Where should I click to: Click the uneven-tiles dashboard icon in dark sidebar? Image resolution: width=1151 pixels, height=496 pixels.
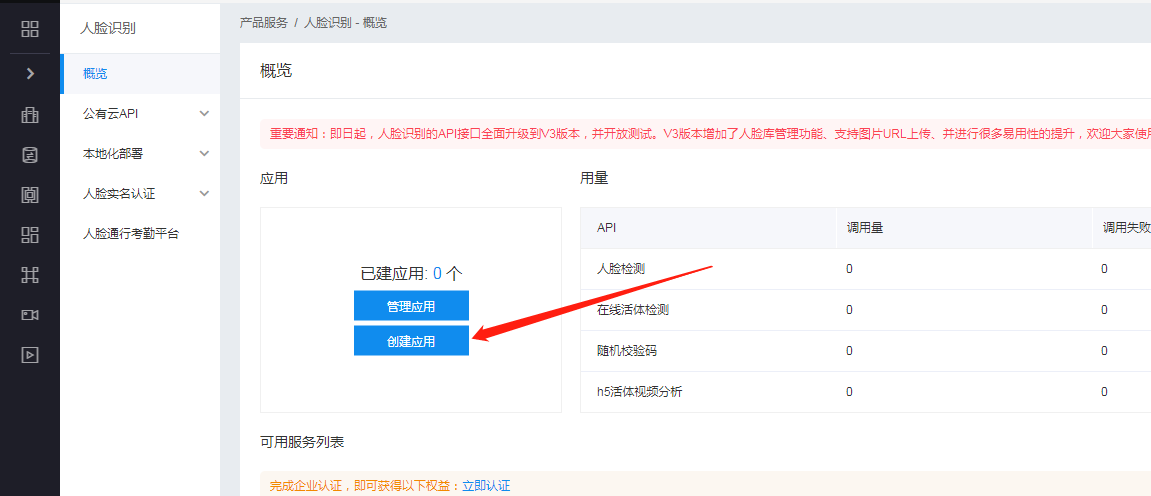pos(30,235)
